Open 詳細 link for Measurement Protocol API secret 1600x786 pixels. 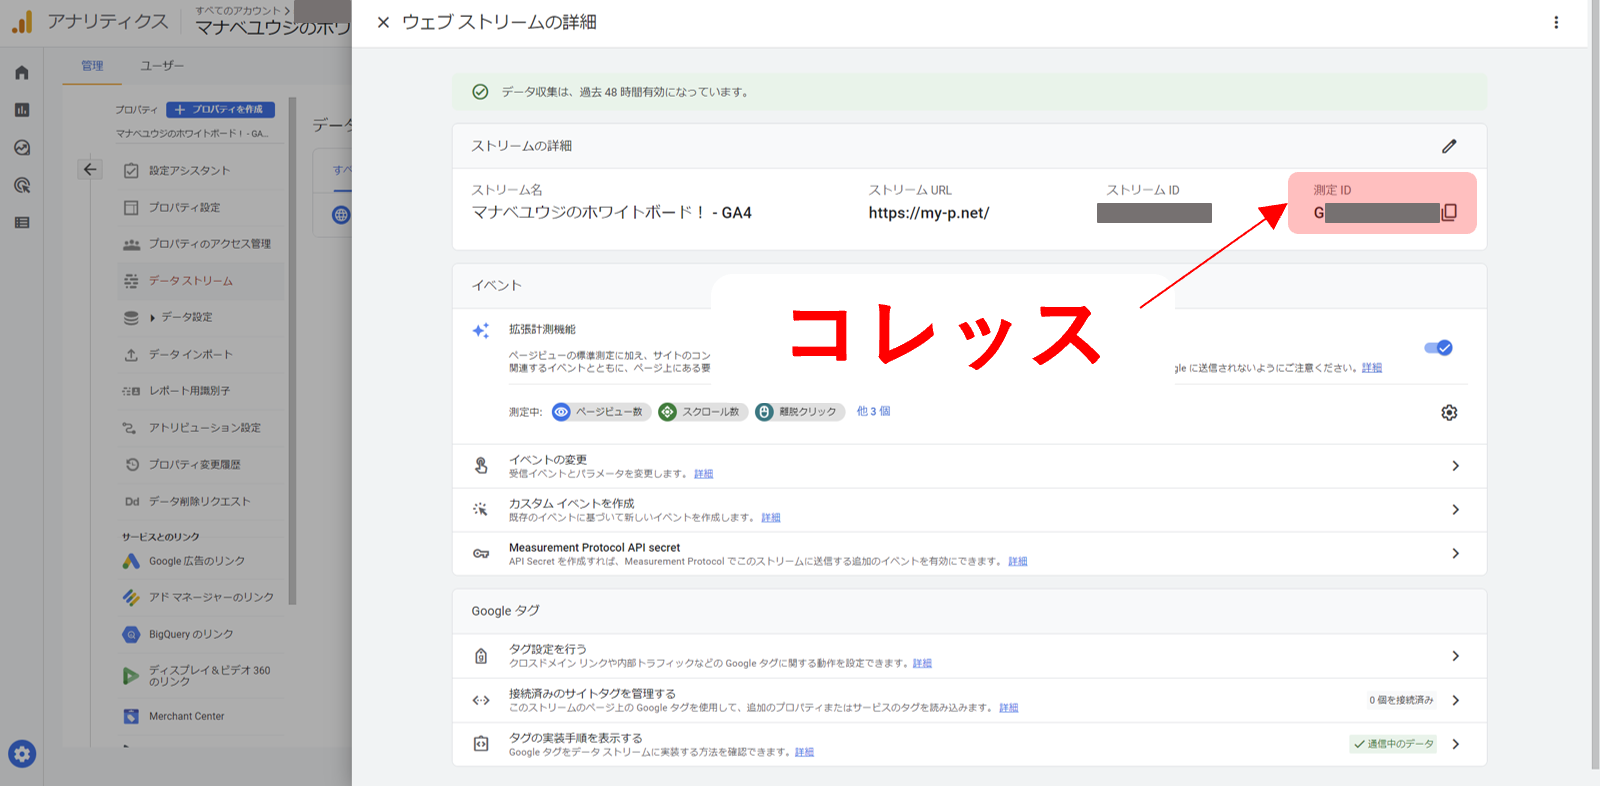[1018, 562]
